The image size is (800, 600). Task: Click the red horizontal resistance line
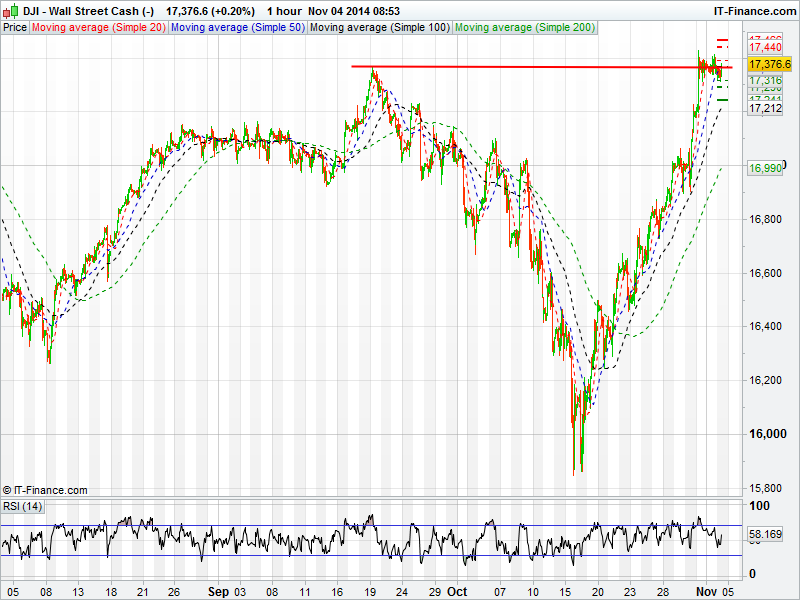click(541, 67)
